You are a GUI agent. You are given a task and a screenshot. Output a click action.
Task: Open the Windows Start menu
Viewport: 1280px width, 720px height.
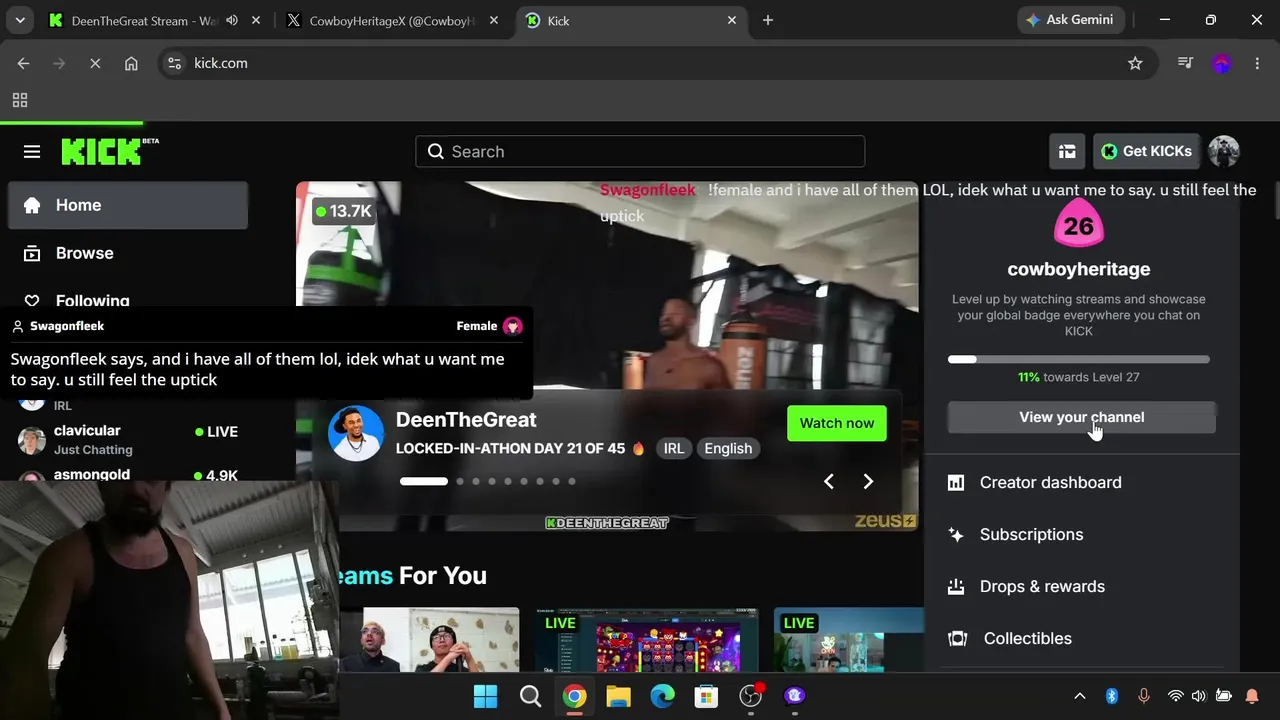click(485, 696)
